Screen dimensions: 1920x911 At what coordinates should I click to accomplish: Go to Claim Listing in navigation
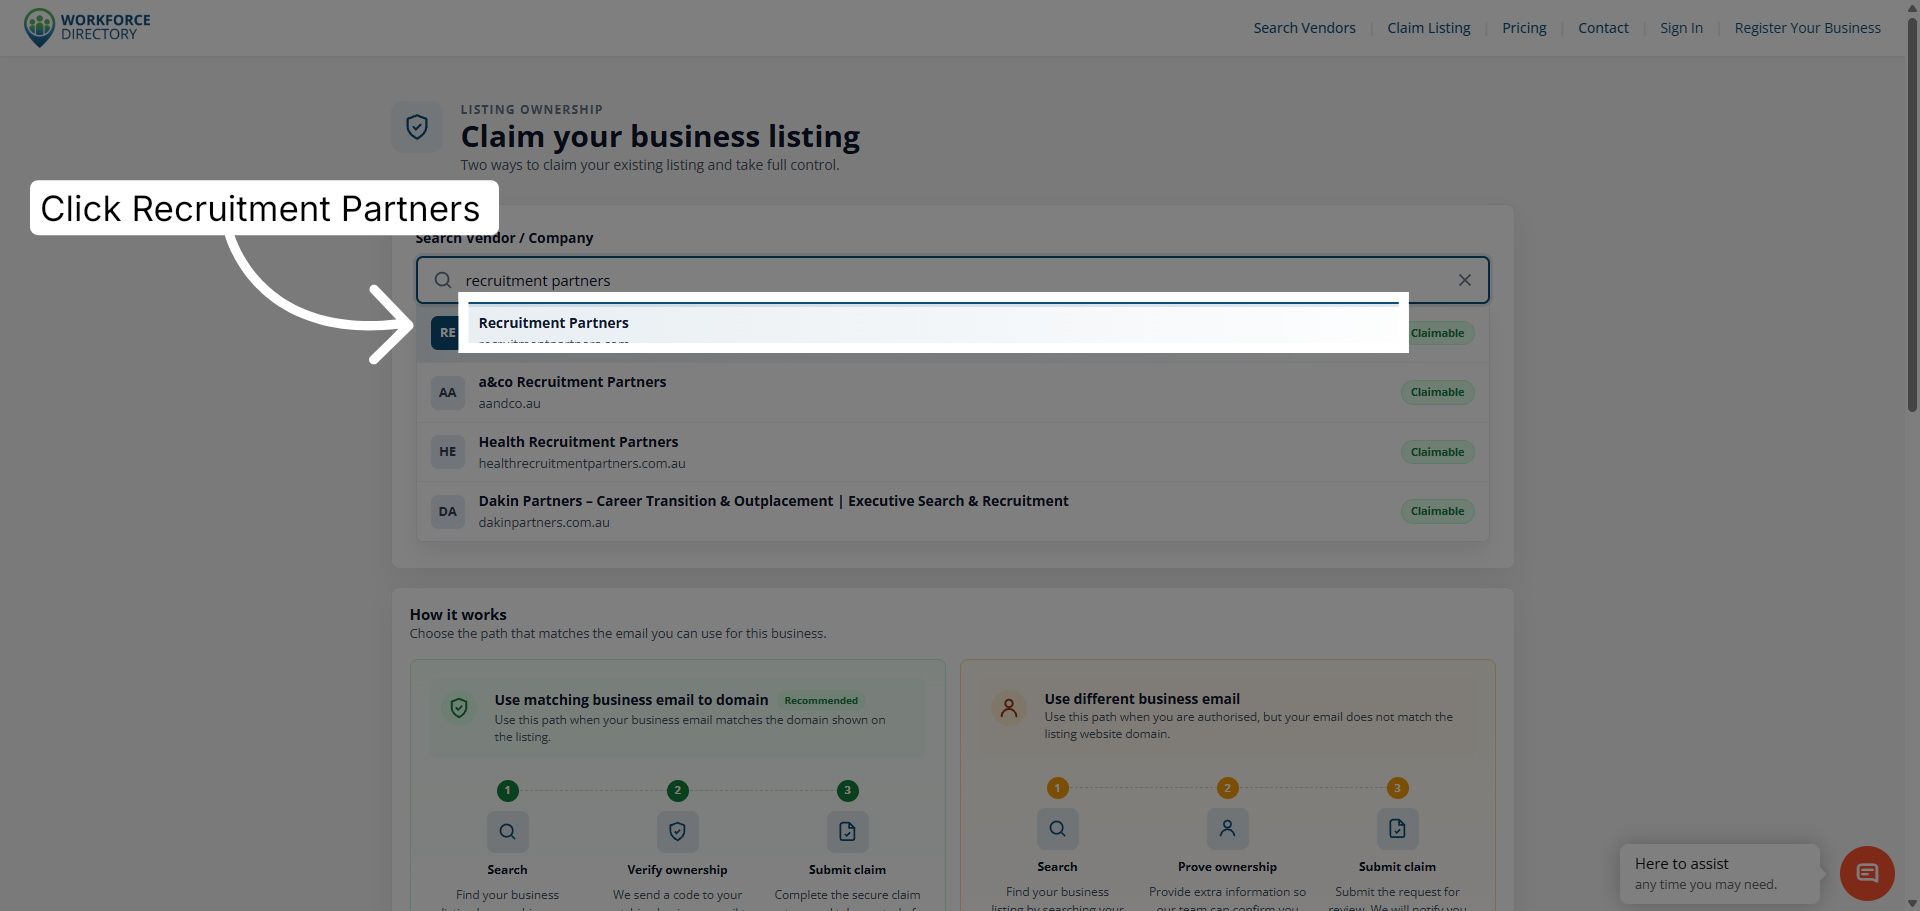coord(1428,28)
